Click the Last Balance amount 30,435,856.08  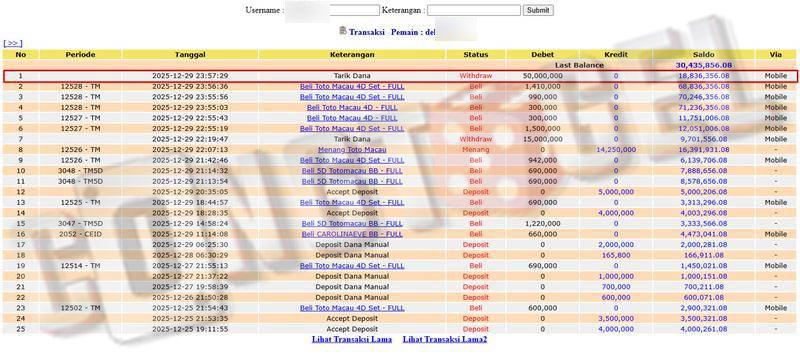click(x=704, y=65)
